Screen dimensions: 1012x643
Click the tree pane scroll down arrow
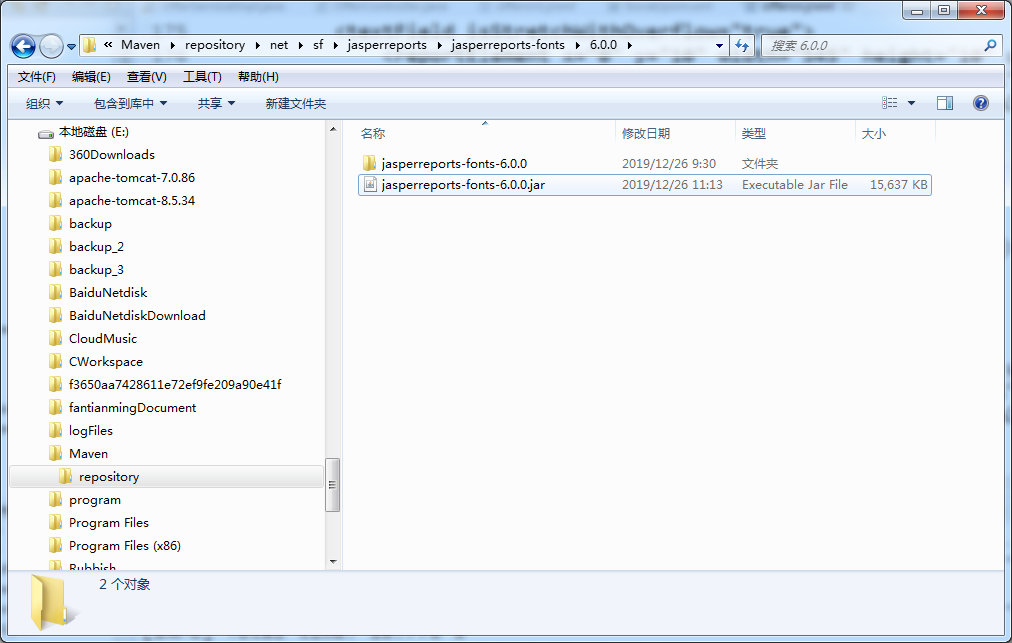tap(333, 562)
